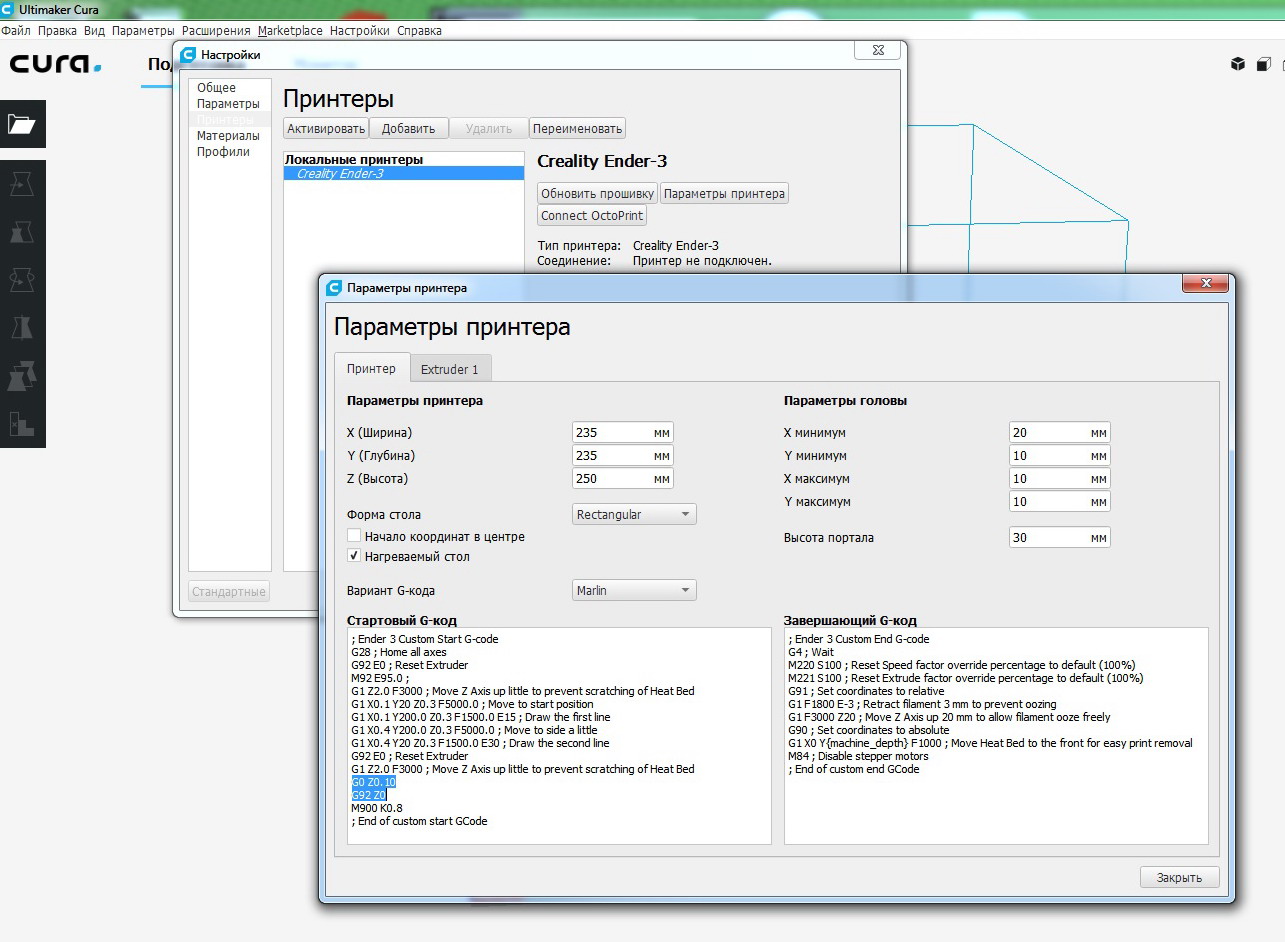Screen dimensions: 1285x942
Task: Click the X минимум input field
Action: tap(1060, 432)
